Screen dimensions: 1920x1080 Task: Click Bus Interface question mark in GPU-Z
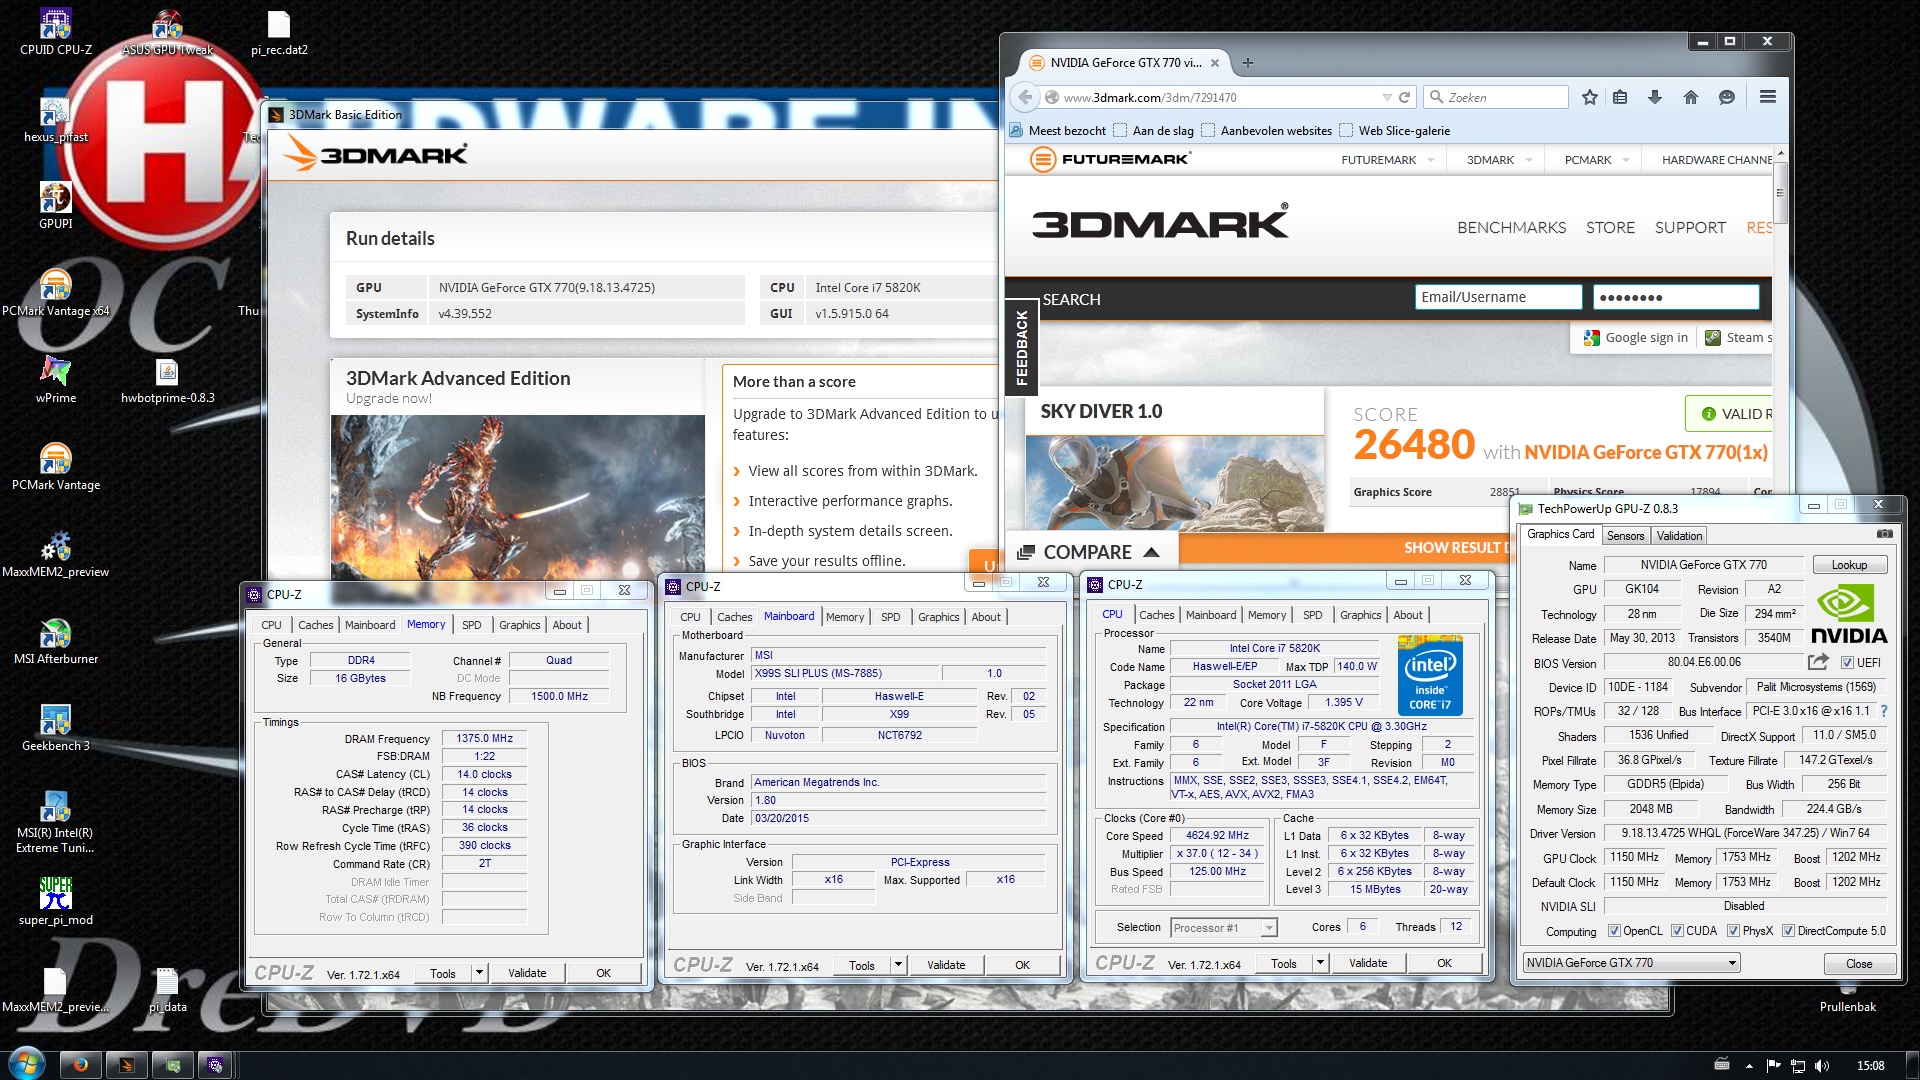point(1884,711)
